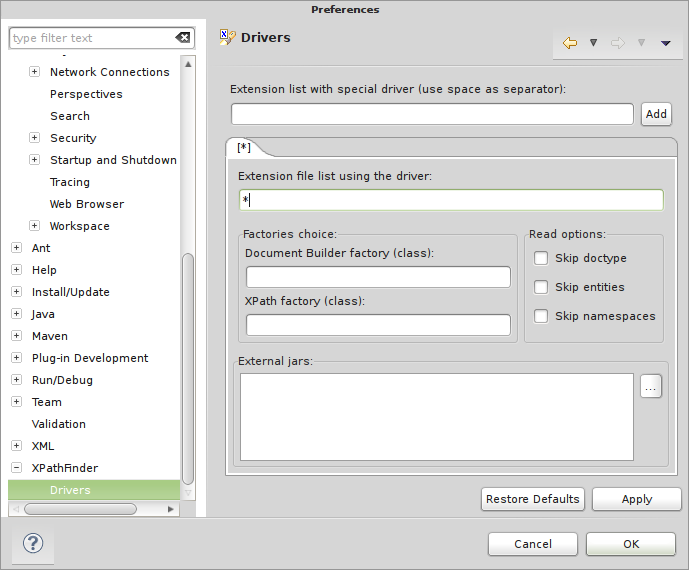Expand the Plug-in Development node

click(x=16, y=357)
